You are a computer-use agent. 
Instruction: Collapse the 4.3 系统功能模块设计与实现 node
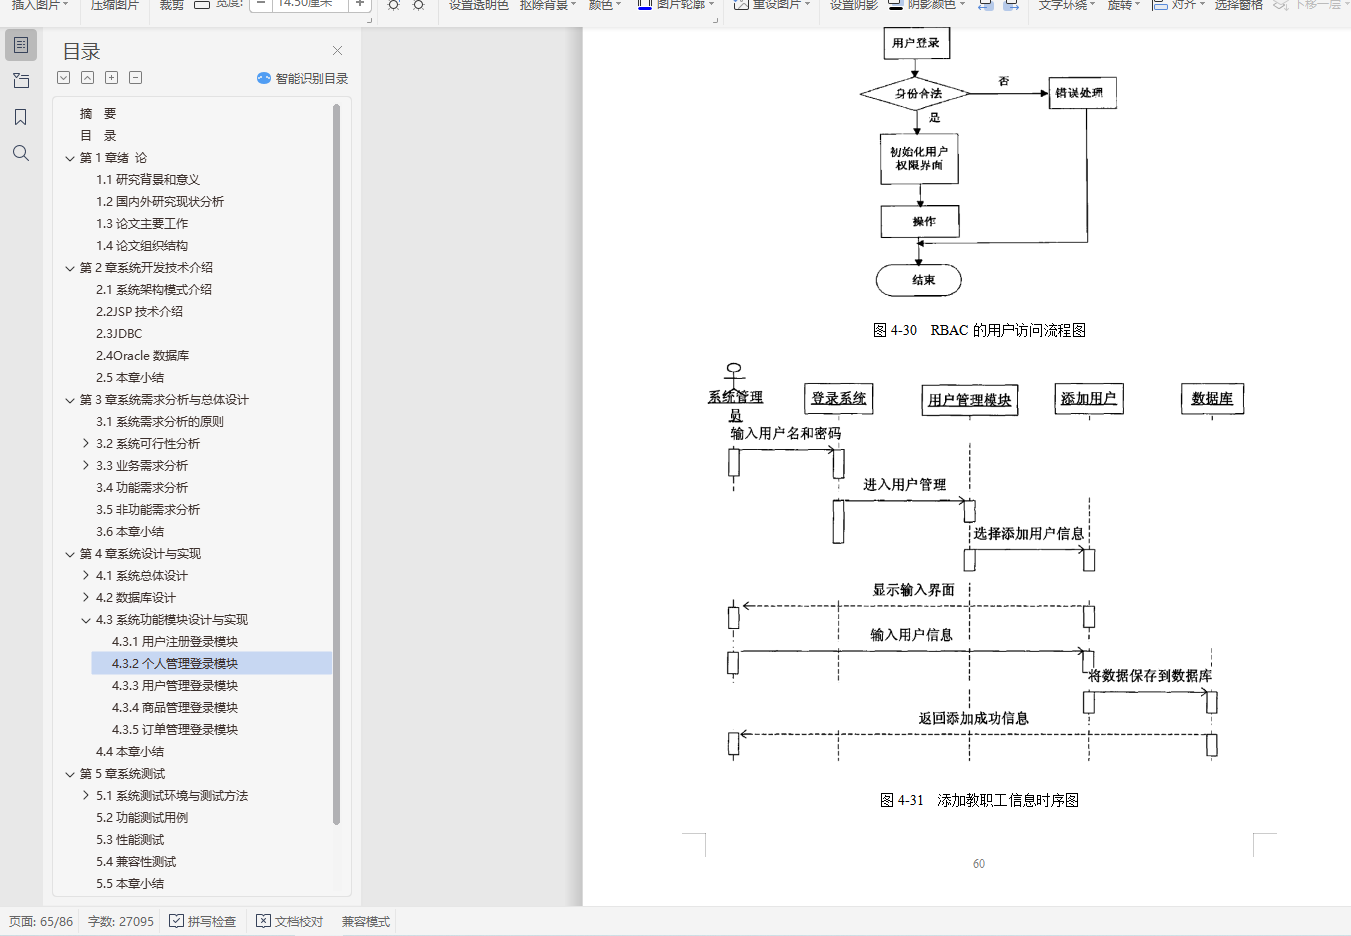click(86, 620)
